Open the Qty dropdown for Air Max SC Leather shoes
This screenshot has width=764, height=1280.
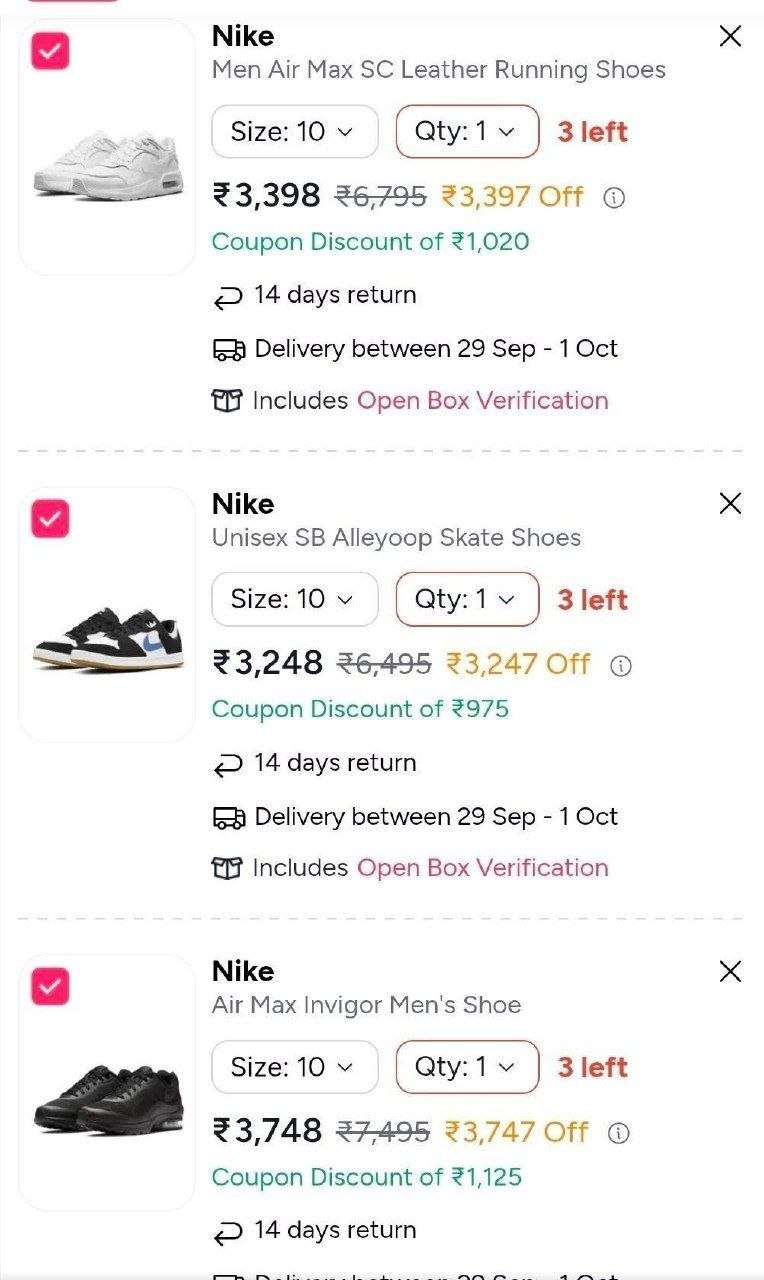(x=467, y=132)
